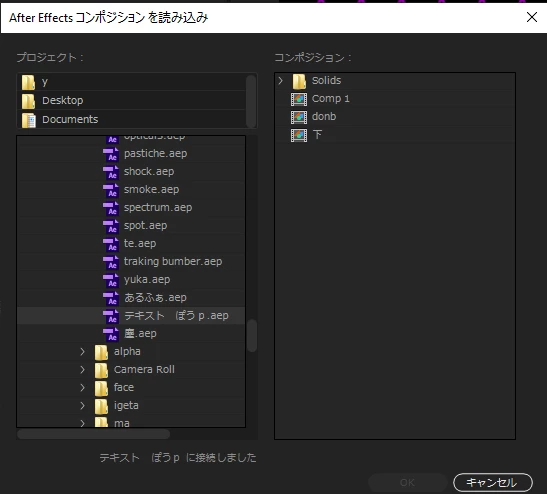Screen dimensions: 547x494
Task: Click the Solids folder label
Action: point(327,81)
